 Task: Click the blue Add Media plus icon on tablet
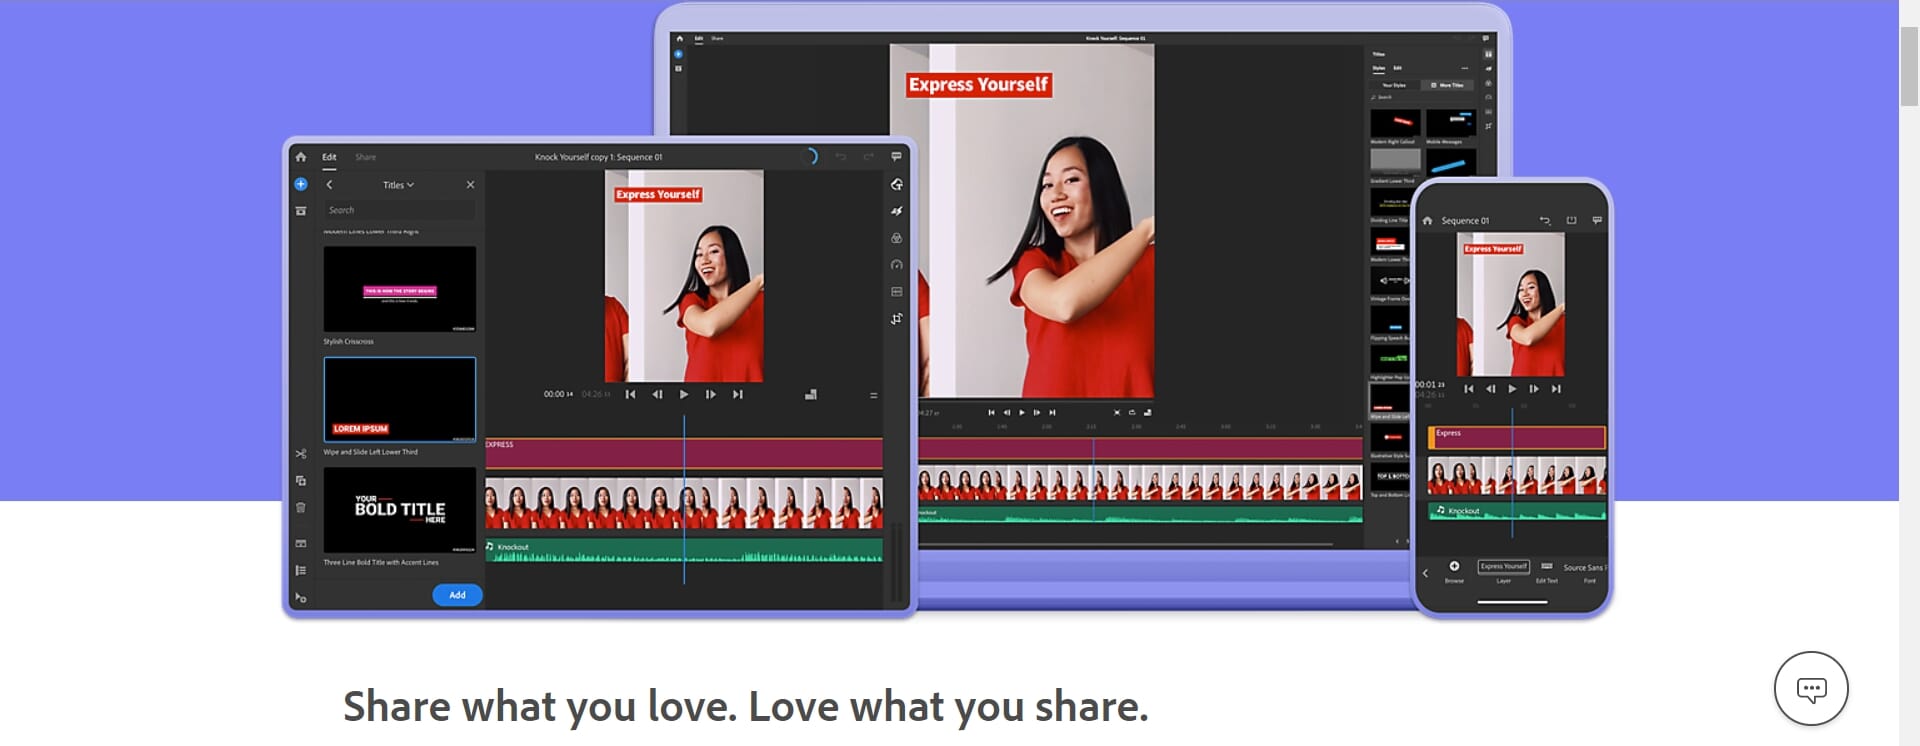click(300, 184)
